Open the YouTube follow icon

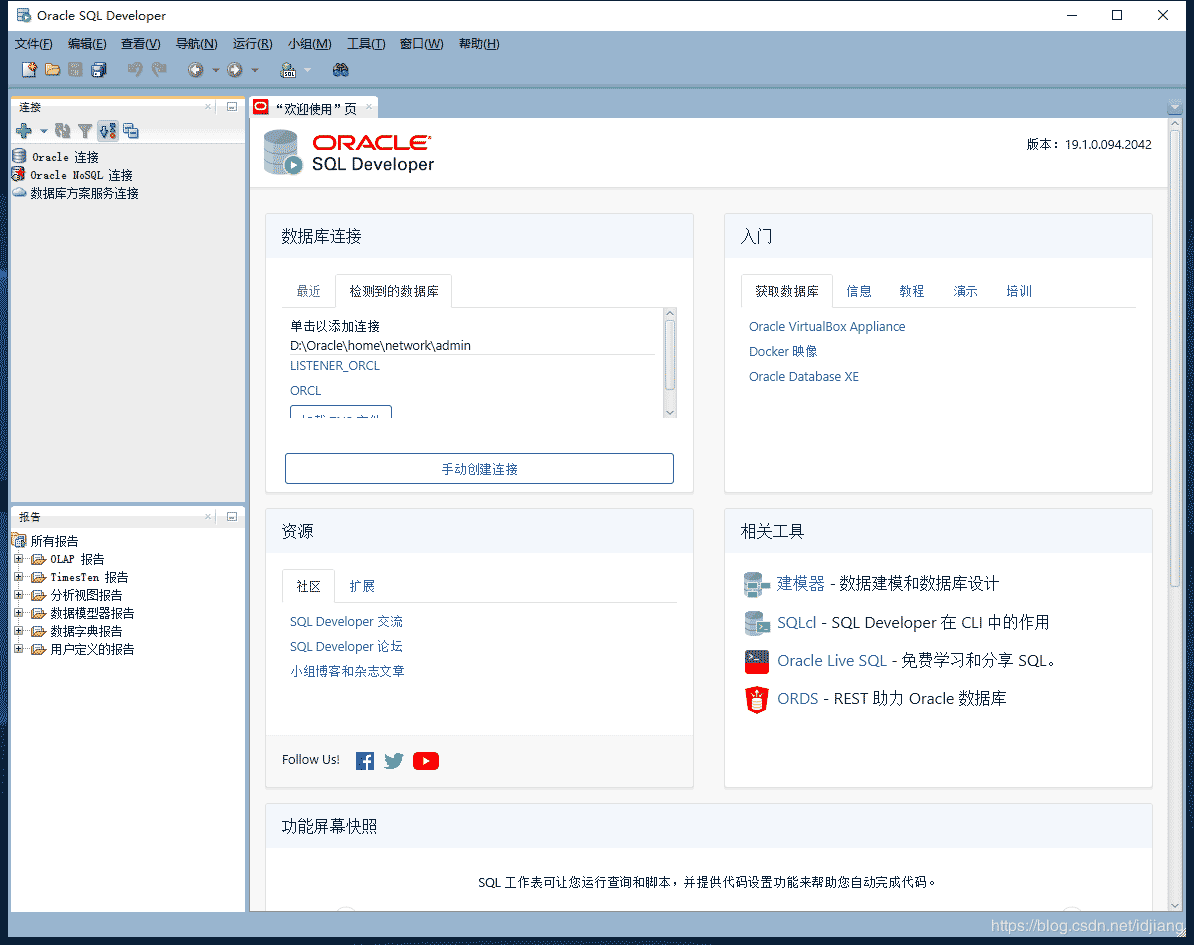(426, 761)
